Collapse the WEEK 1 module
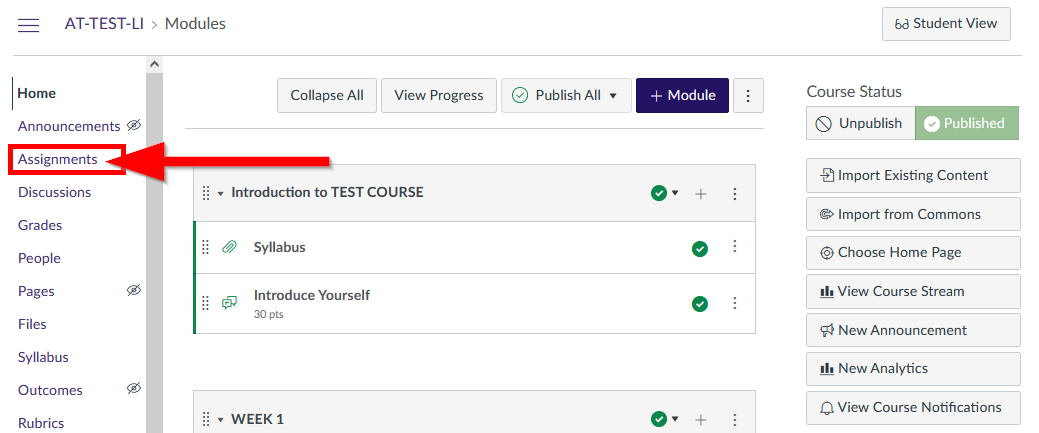 [x=221, y=419]
